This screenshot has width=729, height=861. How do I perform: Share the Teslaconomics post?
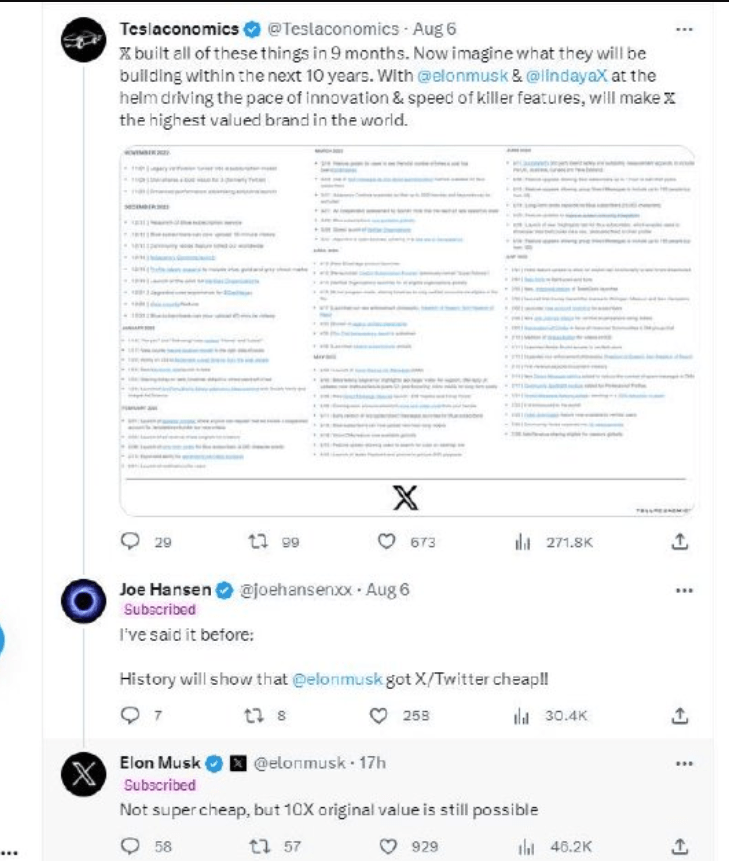[x=679, y=542]
